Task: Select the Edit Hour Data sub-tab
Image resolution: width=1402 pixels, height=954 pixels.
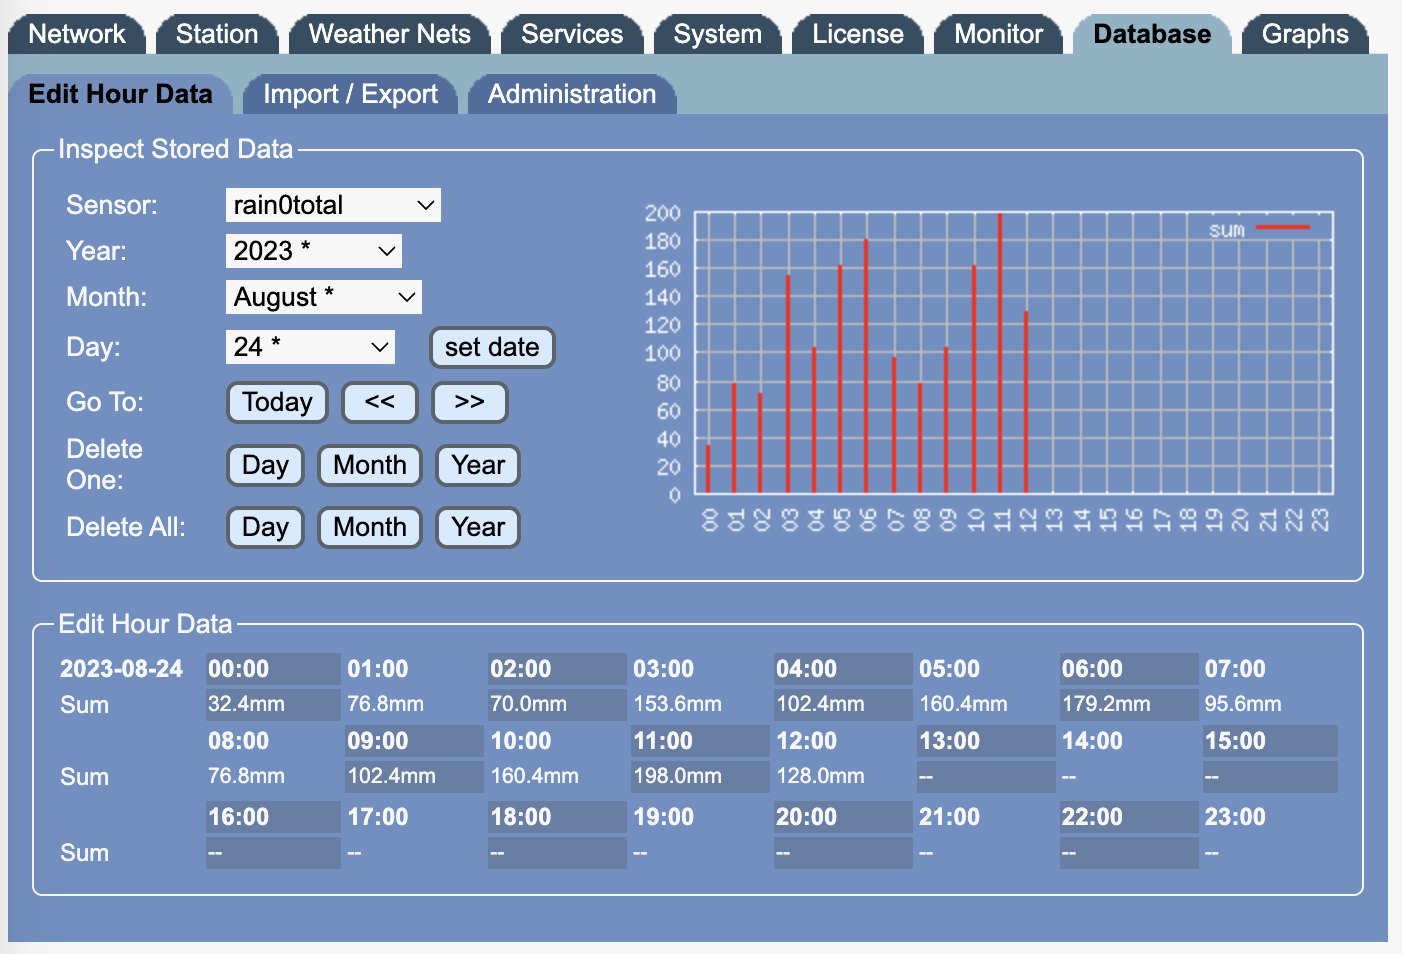Action: pyautogui.click(x=120, y=94)
